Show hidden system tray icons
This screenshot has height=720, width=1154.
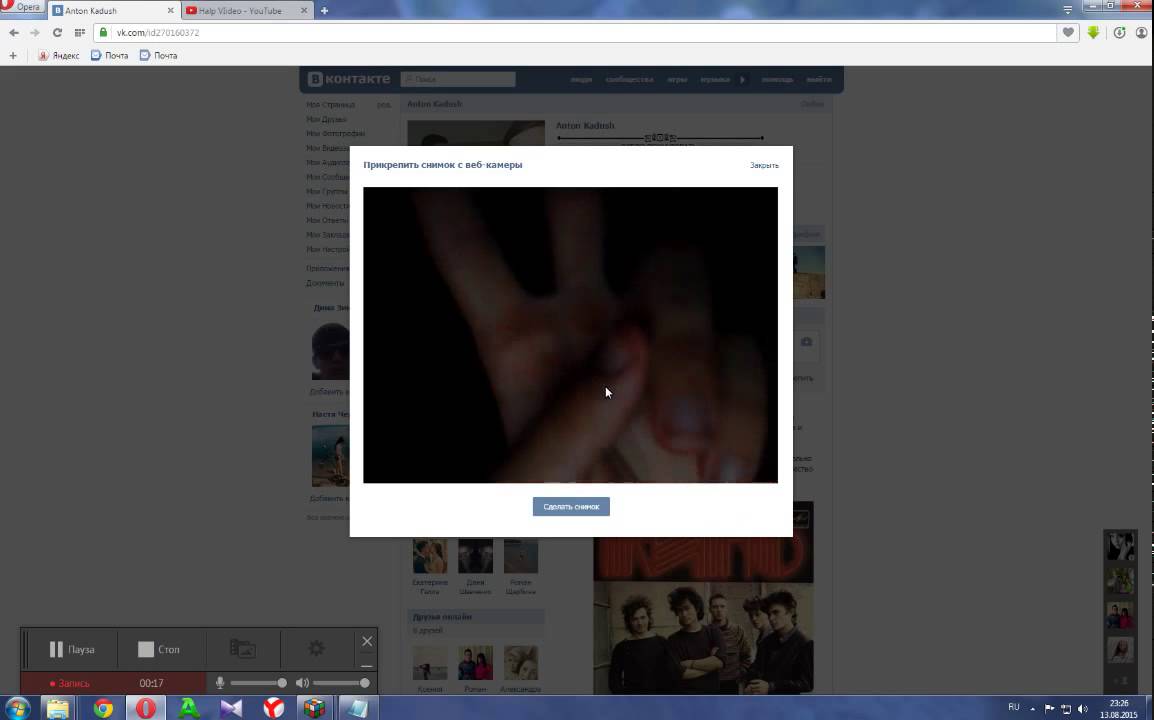pyautogui.click(x=1033, y=709)
